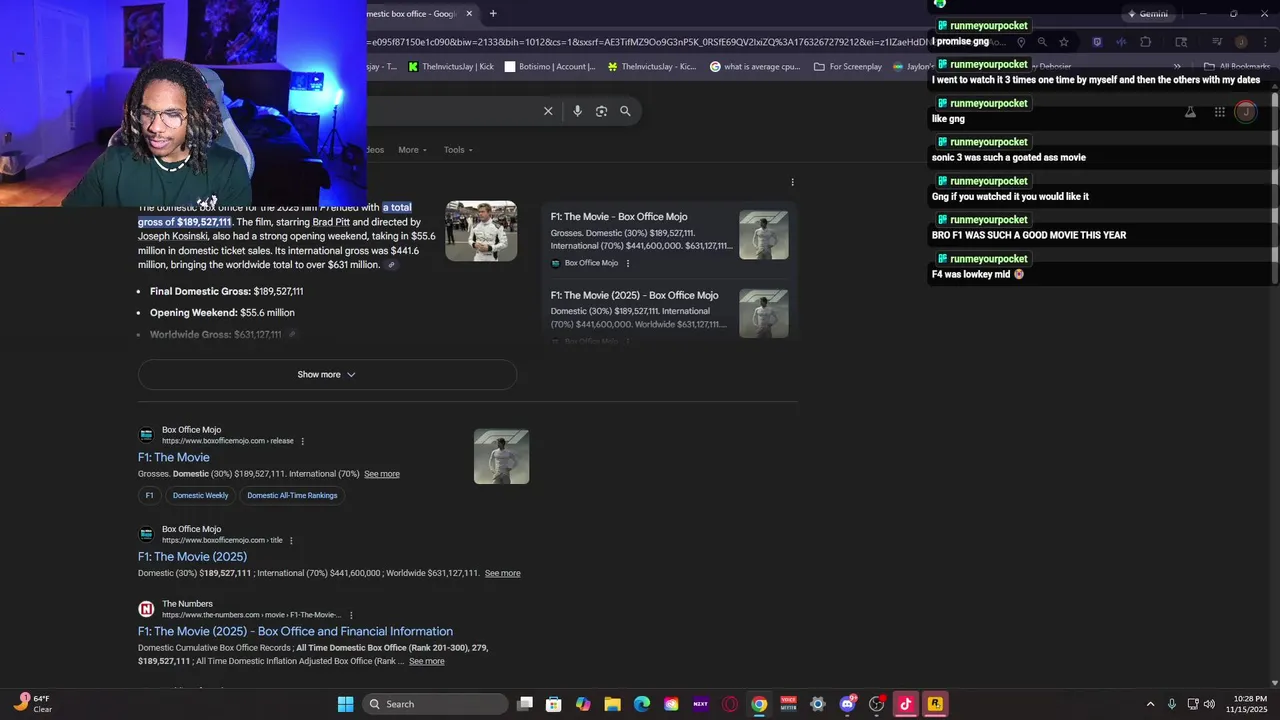The height and width of the screenshot is (720, 1280).
Task: Open Gemini button in Chrome title bar
Action: [1147, 14]
